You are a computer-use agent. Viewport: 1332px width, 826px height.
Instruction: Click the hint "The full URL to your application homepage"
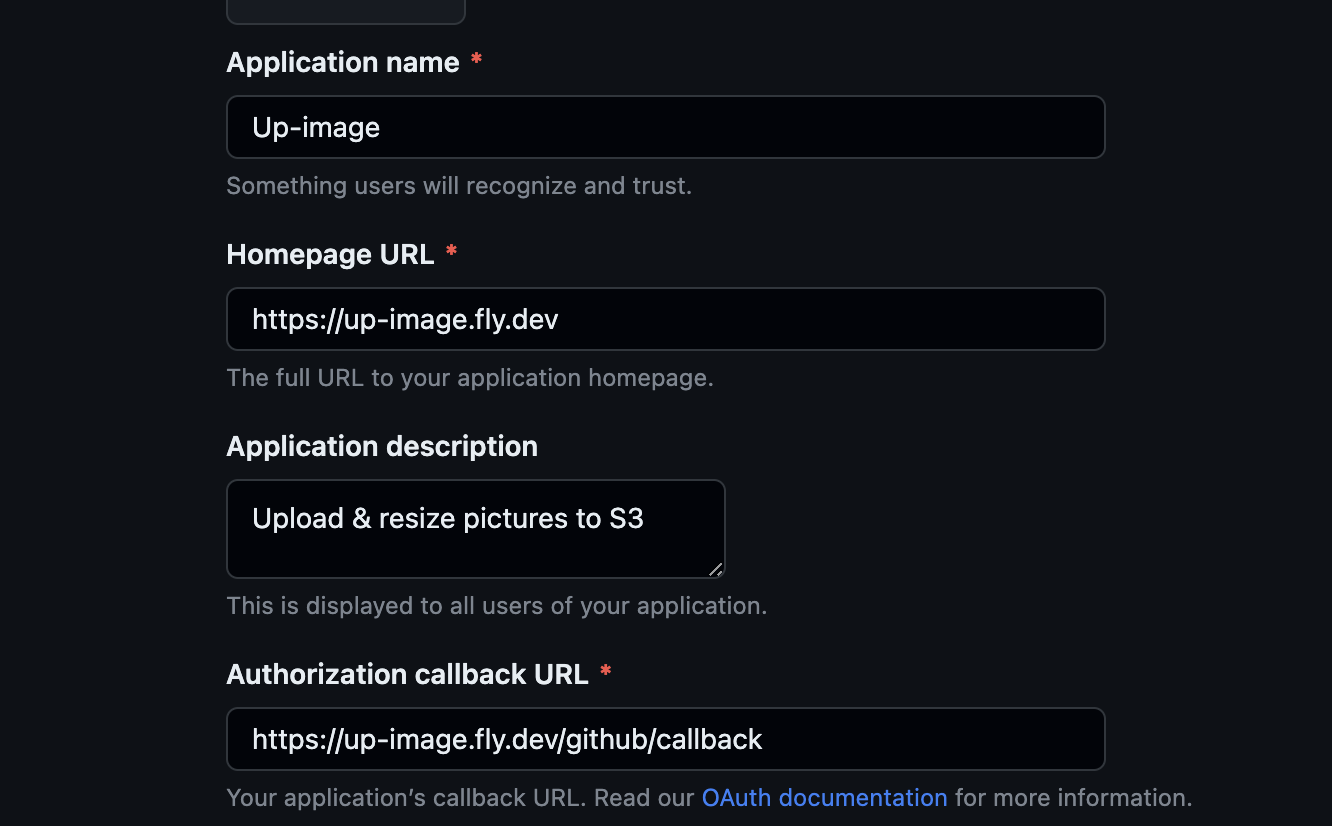coord(470,377)
